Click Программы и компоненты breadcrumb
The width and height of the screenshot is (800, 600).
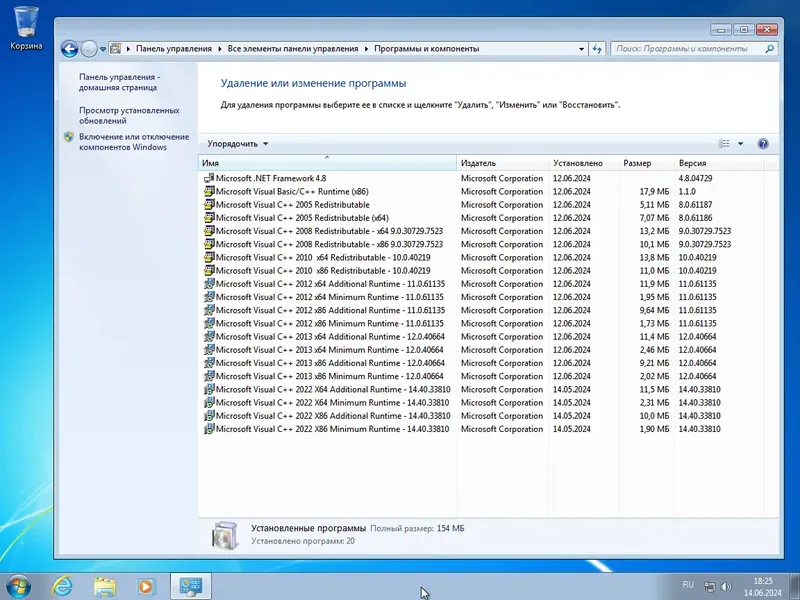[427, 49]
